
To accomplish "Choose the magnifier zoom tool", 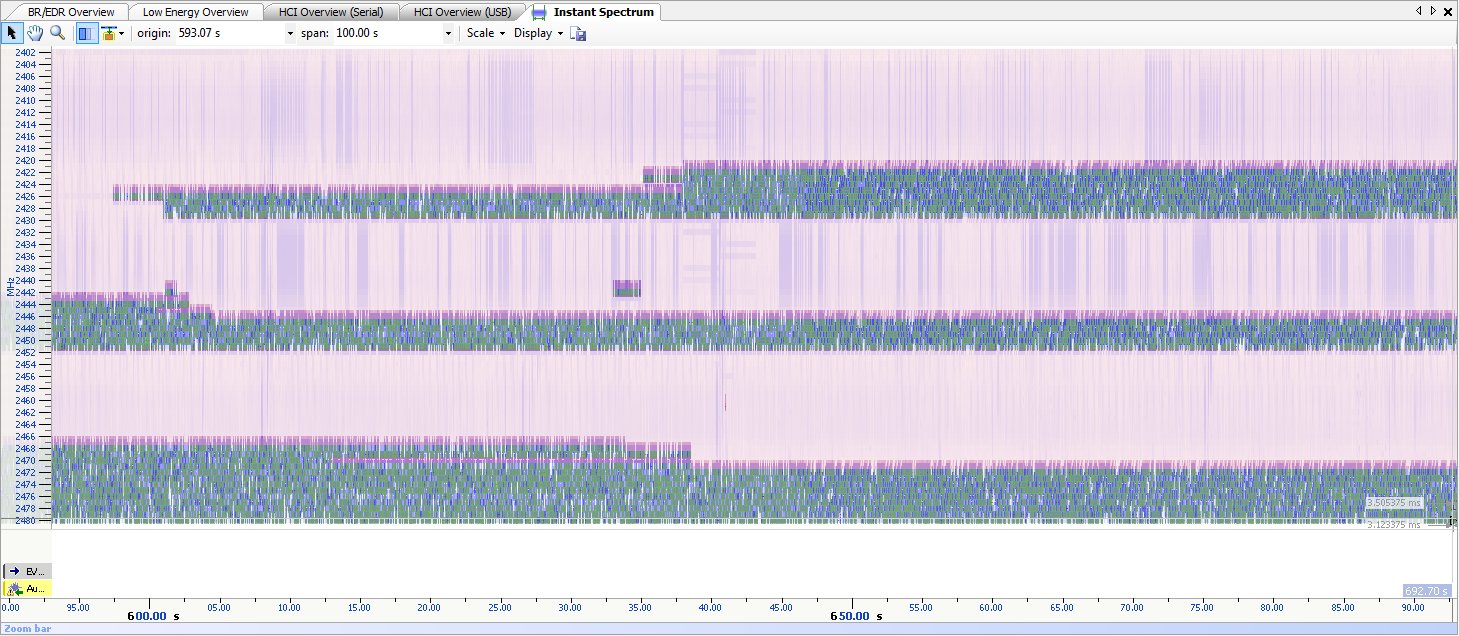I will tap(57, 33).
